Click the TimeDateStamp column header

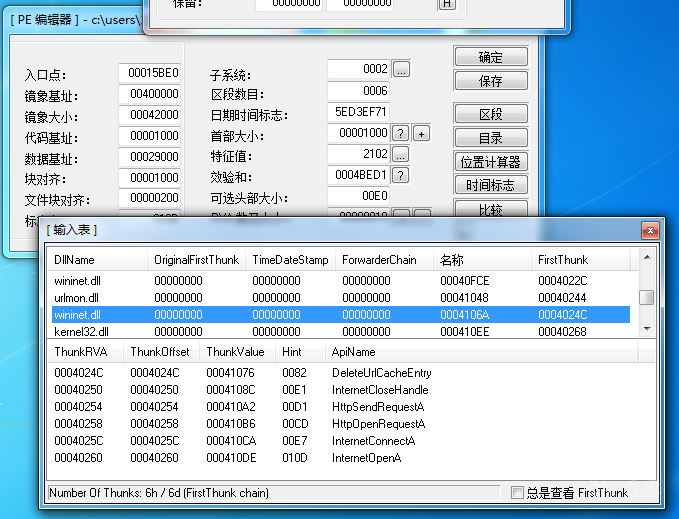(x=291, y=260)
